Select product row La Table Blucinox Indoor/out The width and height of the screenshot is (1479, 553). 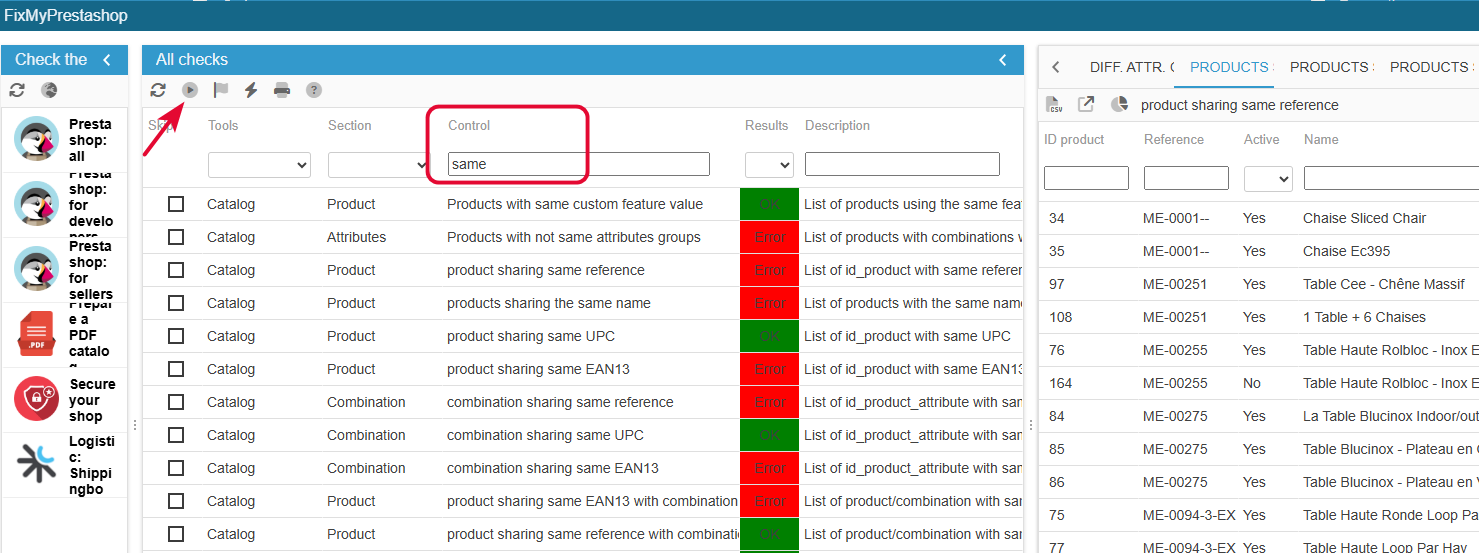click(x=1259, y=416)
